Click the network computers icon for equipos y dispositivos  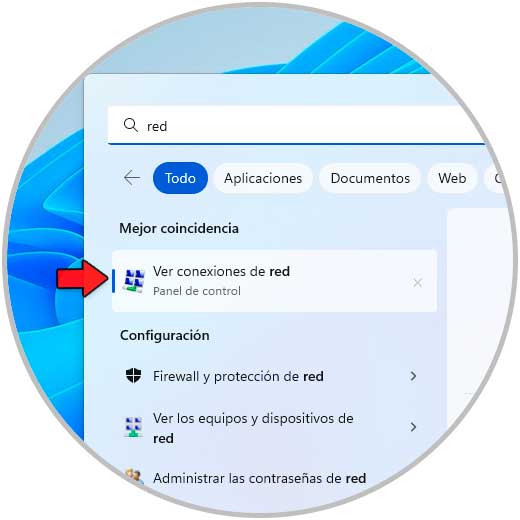click(x=133, y=427)
